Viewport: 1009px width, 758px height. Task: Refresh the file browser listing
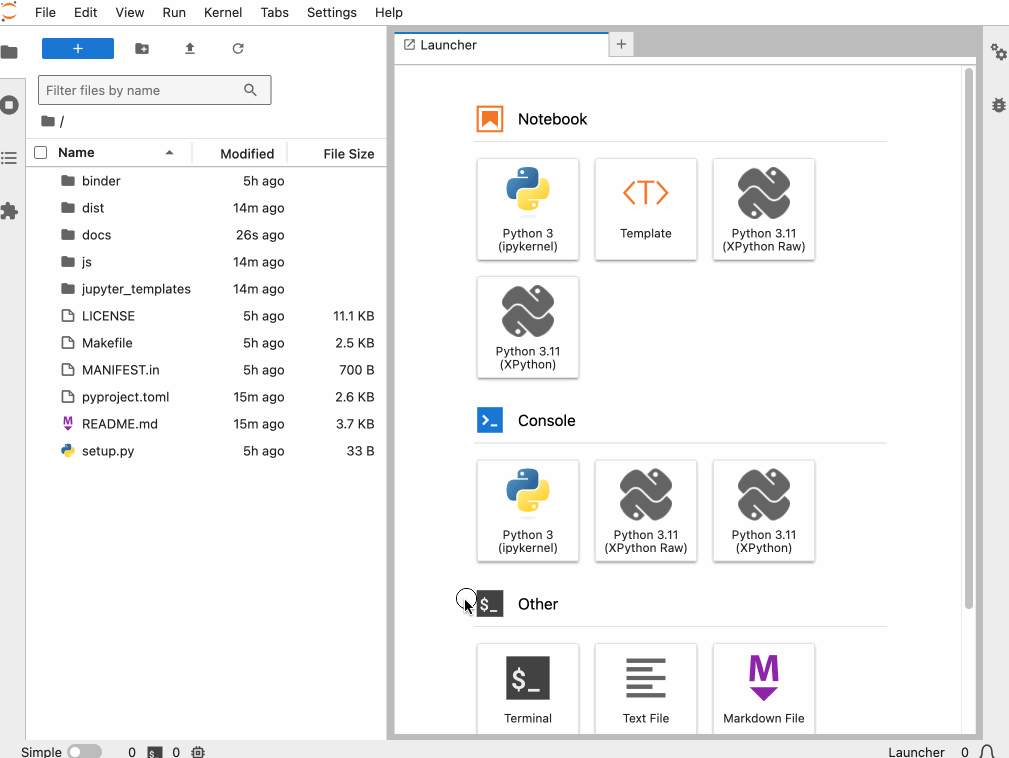[236, 47]
